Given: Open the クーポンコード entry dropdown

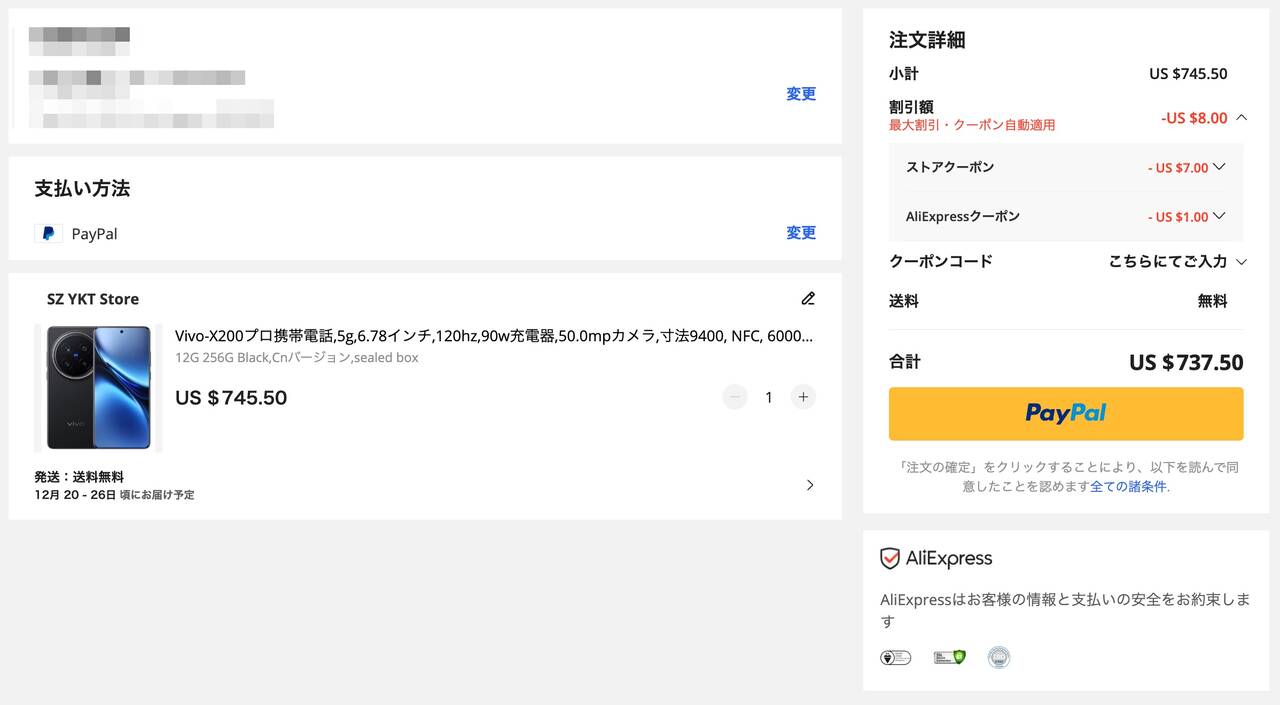Looking at the screenshot, I should point(1241,262).
